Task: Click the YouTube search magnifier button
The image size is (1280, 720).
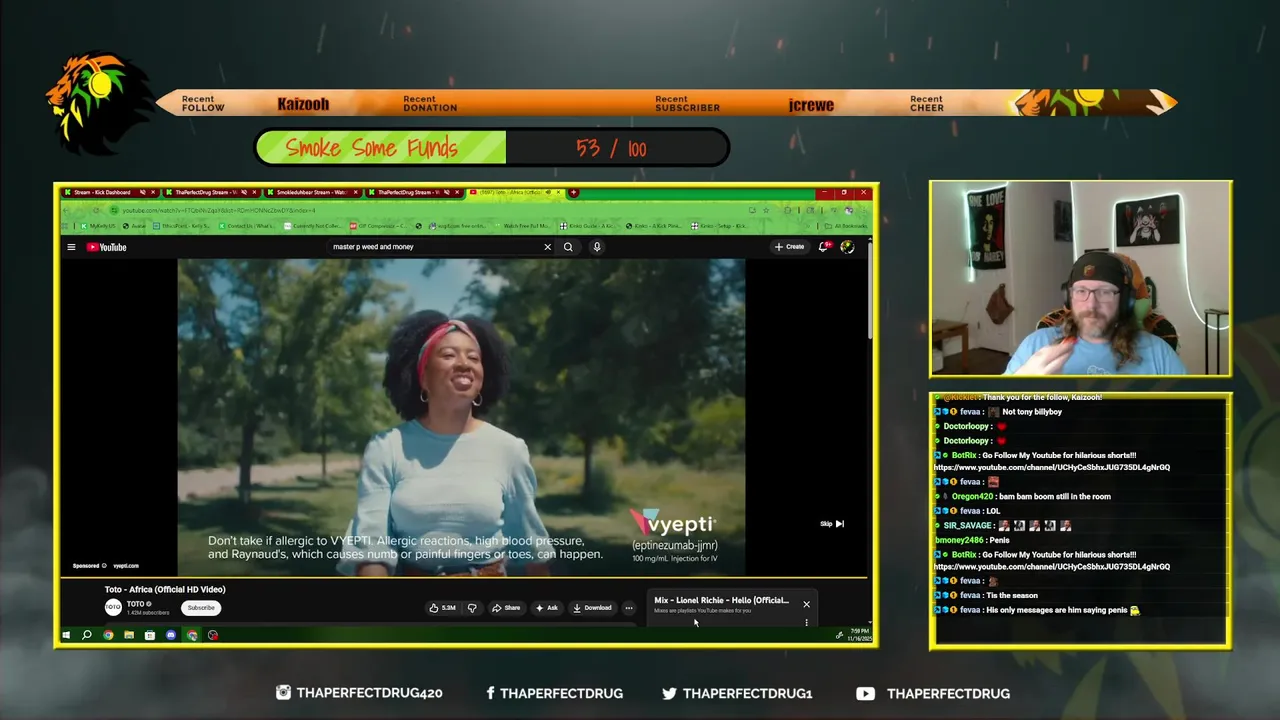Action: (x=568, y=247)
